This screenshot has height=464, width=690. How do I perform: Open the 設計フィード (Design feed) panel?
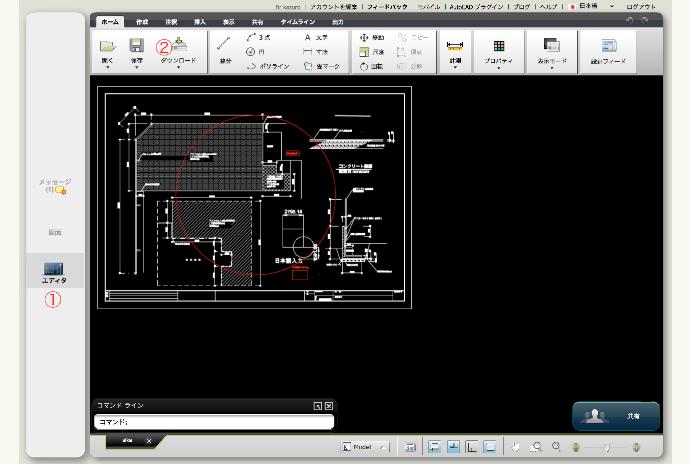tap(609, 50)
